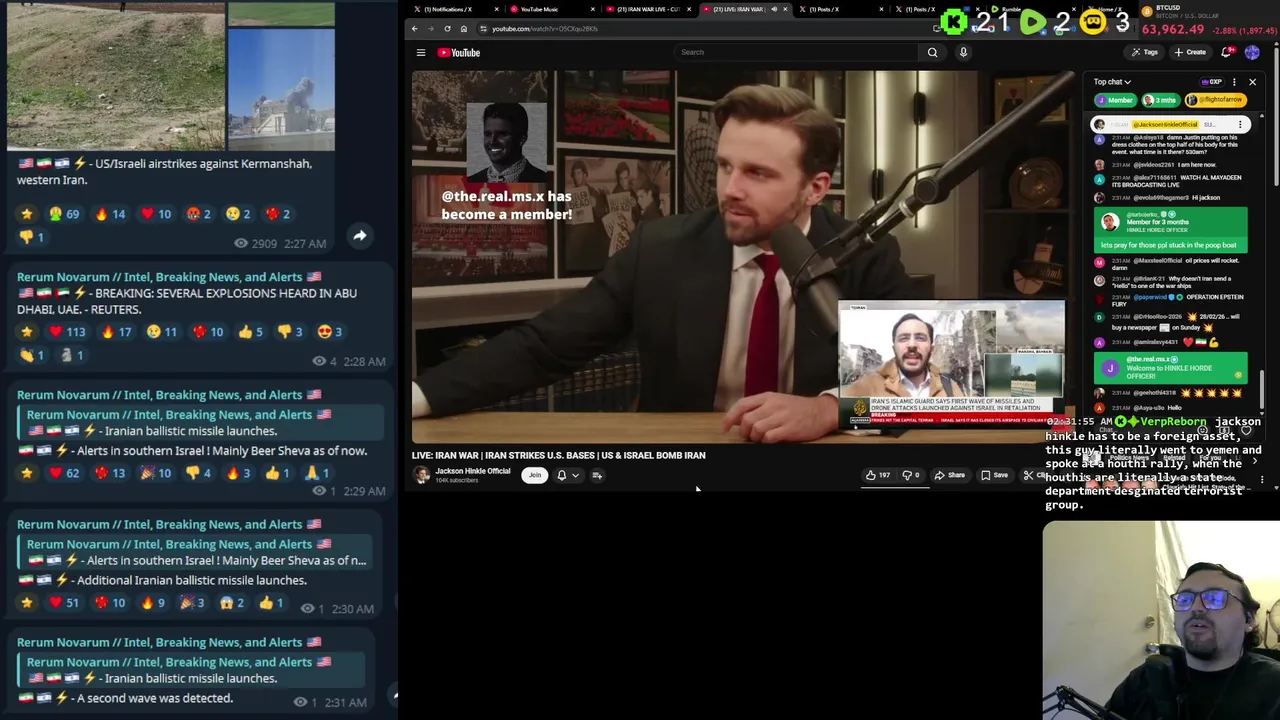The height and width of the screenshot is (720, 1280).
Task: Click the 0XP points badge in chat
Action: [x=1213, y=82]
